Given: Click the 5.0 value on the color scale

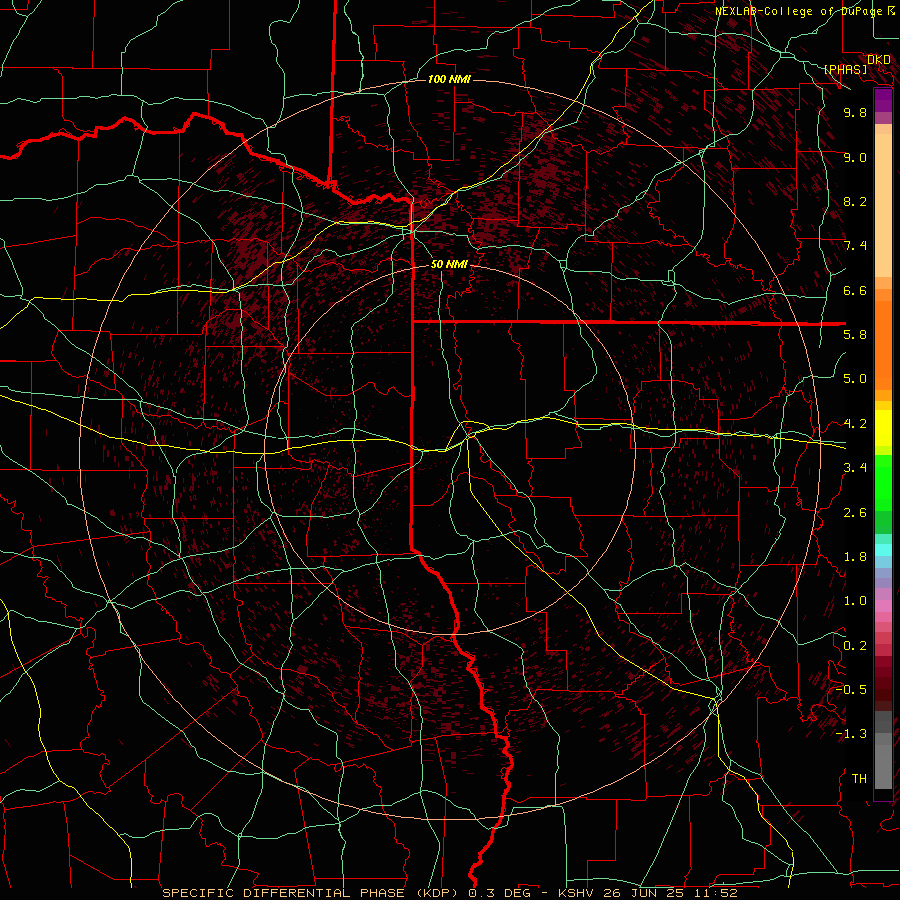Looking at the screenshot, I should point(855,379).
